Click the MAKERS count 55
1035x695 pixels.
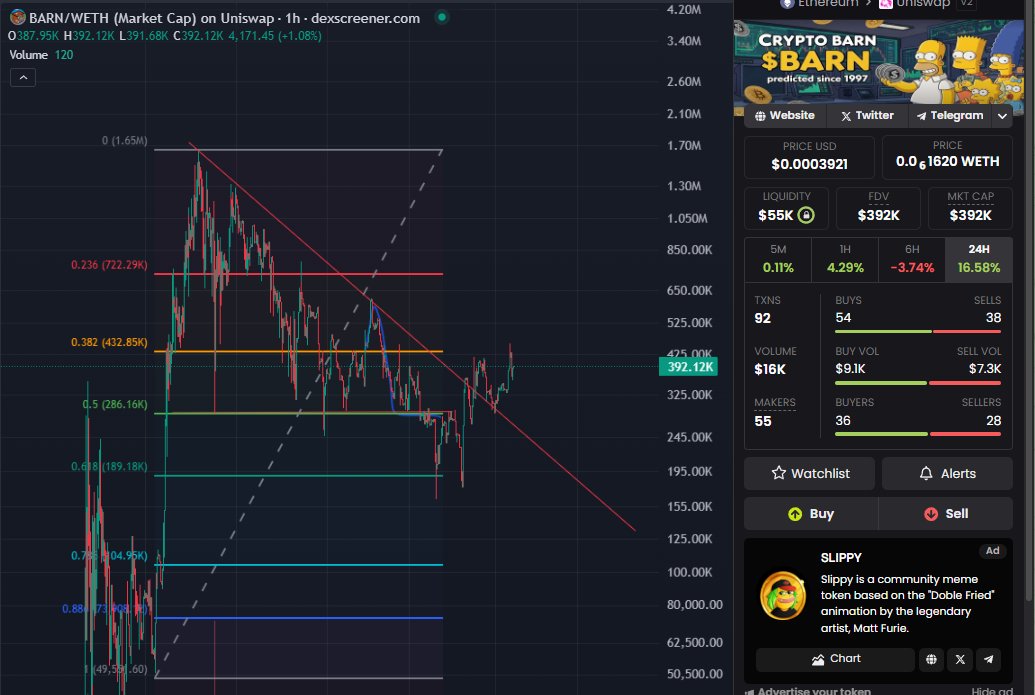(x=763, y=421)
